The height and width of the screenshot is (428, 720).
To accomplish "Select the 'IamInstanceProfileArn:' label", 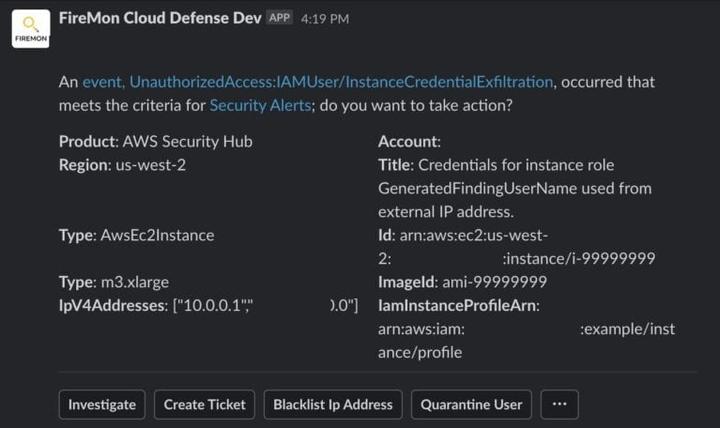I will [459, 305].
